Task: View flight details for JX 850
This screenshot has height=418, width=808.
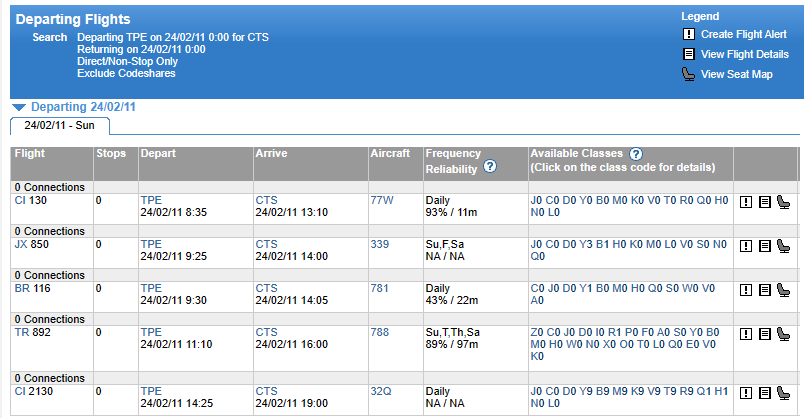Action: pos(765,246)
